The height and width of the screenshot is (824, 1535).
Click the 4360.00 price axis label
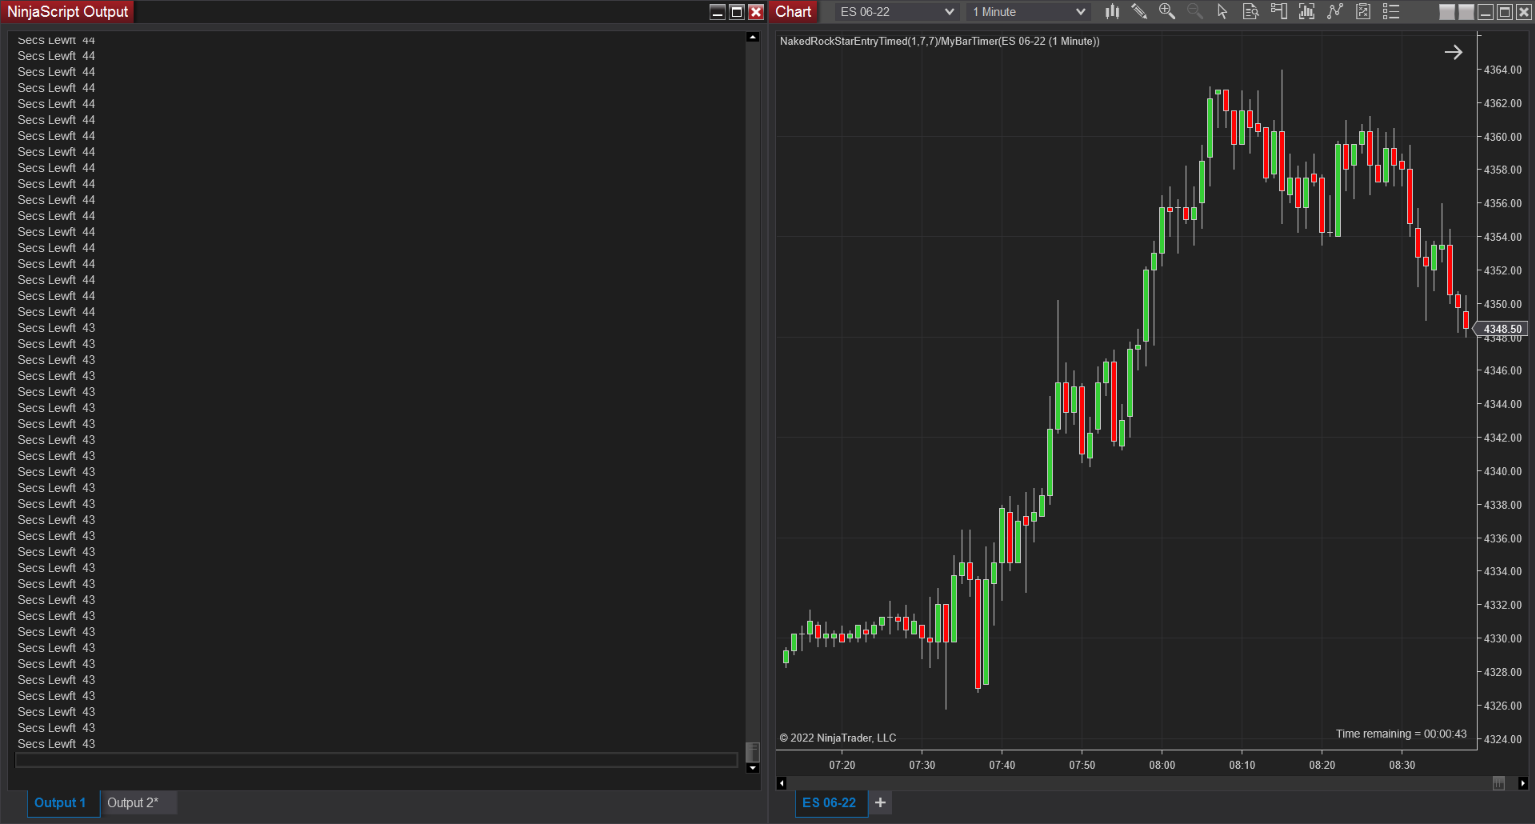click(x=1503, y=137)
